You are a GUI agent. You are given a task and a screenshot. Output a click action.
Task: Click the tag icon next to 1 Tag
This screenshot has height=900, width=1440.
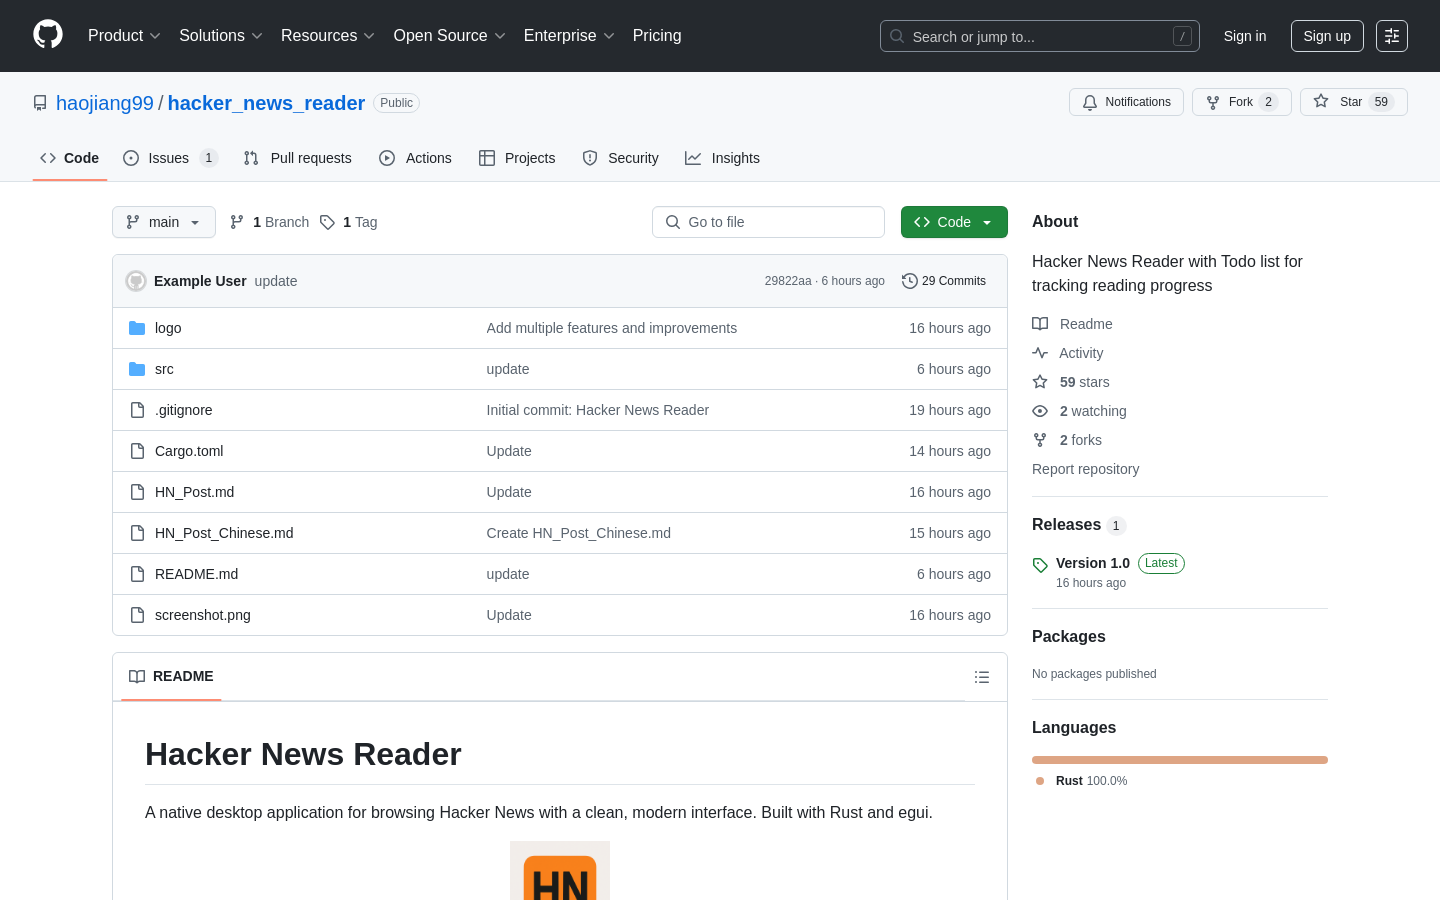(x=327, y=222)
